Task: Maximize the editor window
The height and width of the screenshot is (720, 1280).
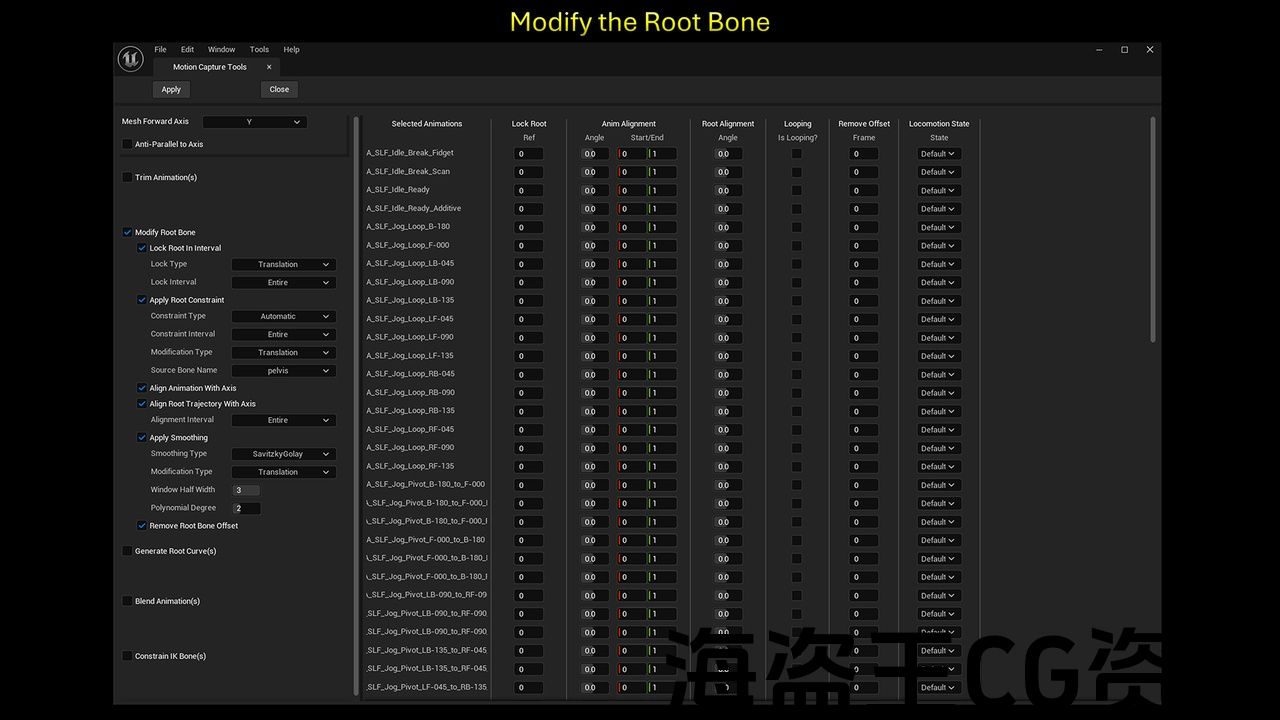Action: (1124, 50)
